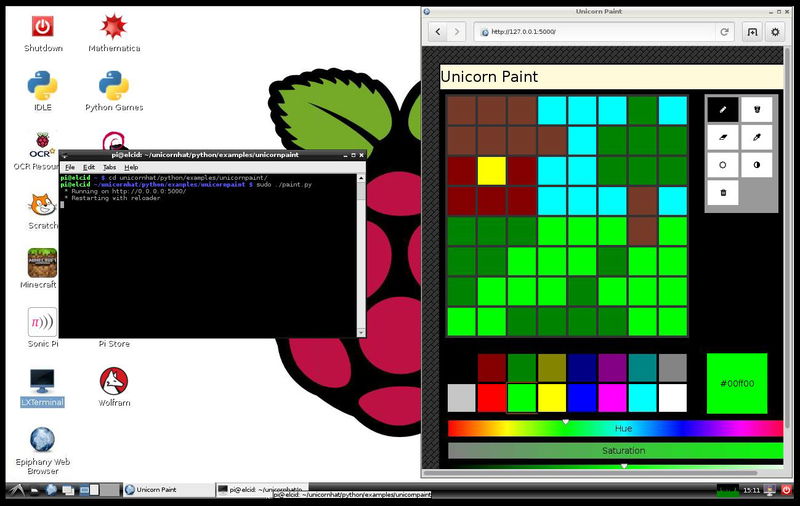Click the Saturation slider bar
The width and height of the screenshot is (800, 506).
tap(615, 450)
